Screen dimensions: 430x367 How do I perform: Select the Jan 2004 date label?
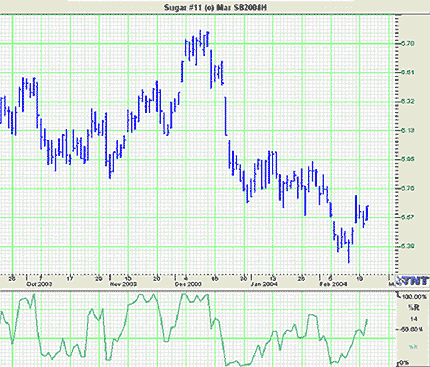point(264,284)
